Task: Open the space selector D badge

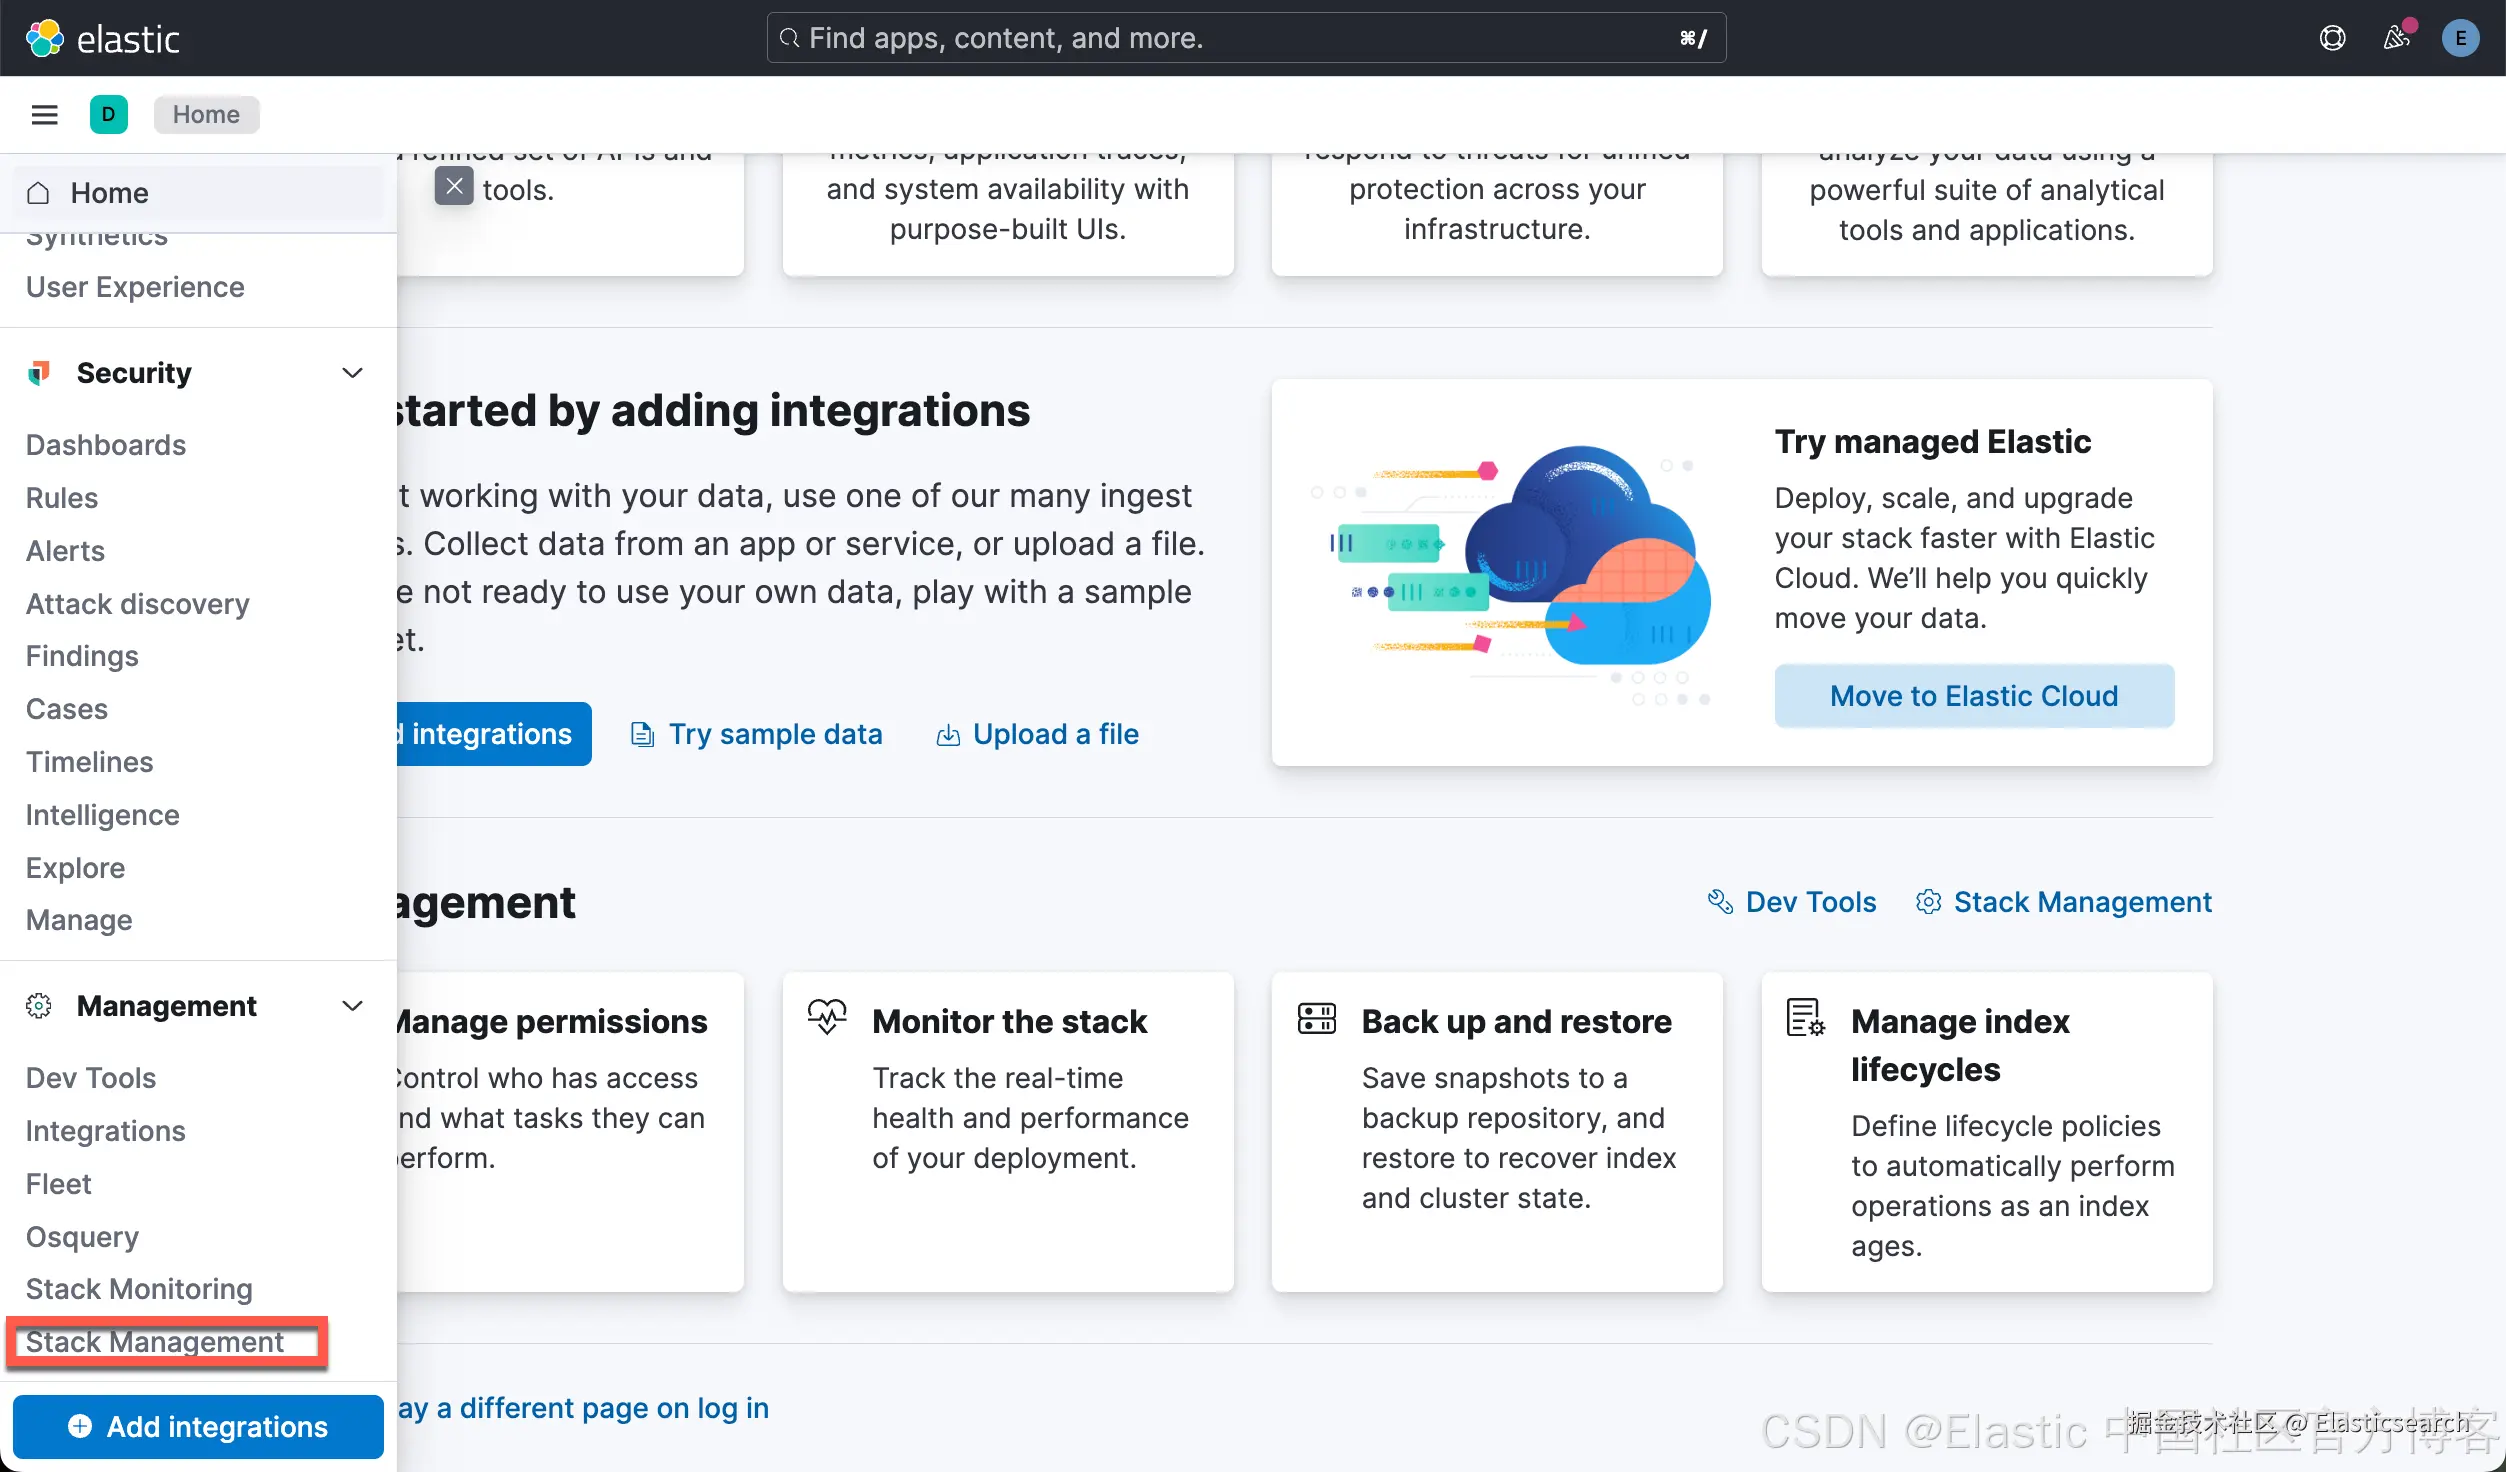Action: [x=108, y=114]
